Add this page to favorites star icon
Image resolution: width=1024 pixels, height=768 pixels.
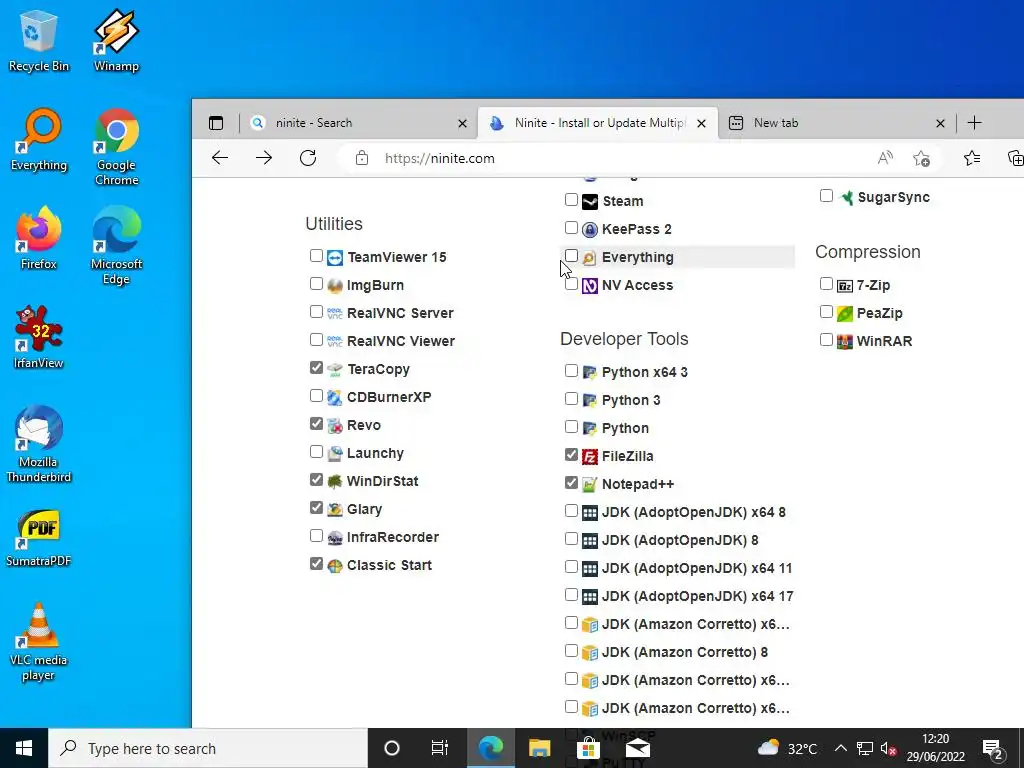921,158
